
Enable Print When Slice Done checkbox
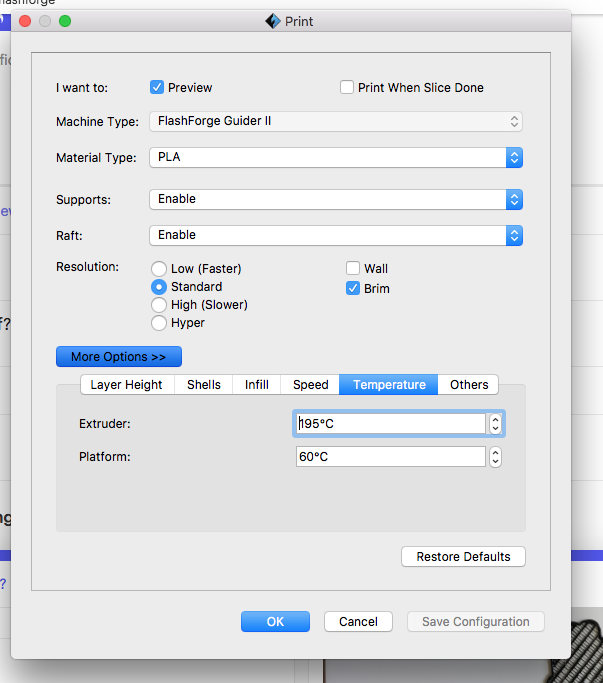pyautogui.click(x=347, y=88)
